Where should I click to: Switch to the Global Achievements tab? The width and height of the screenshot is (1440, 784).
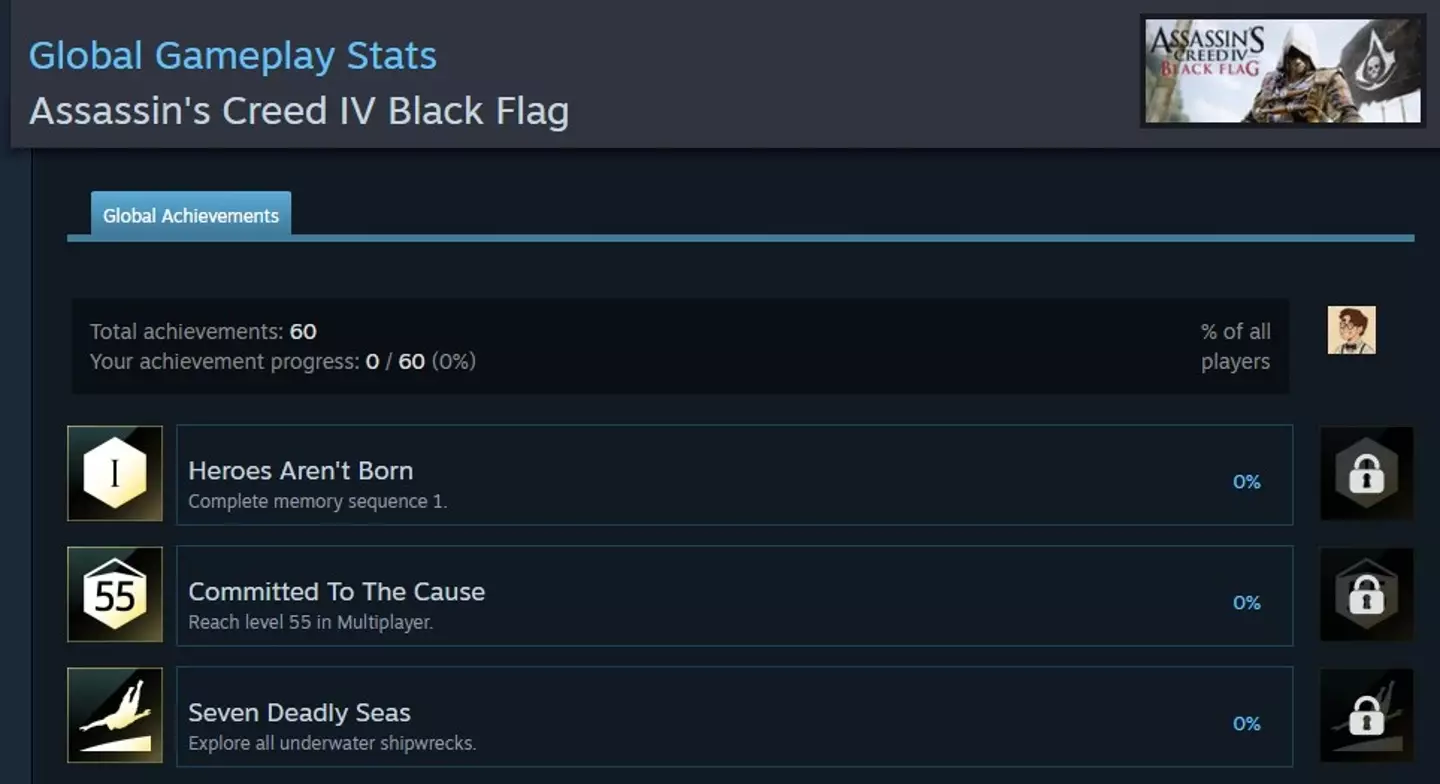click(190, 215)
